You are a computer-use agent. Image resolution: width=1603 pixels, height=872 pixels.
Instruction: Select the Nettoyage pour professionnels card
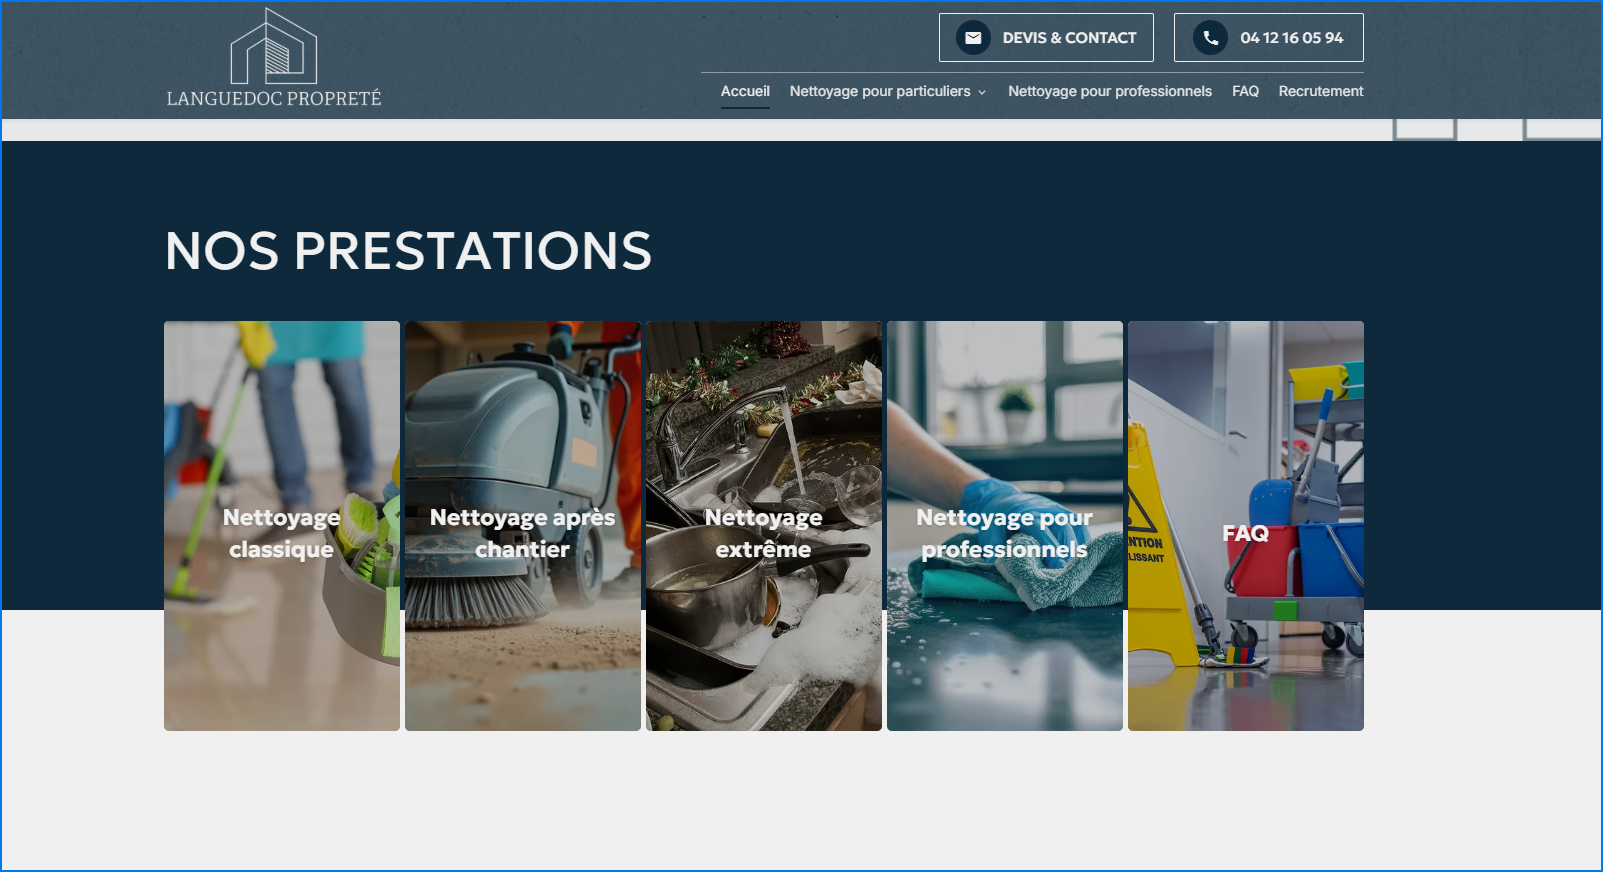coord(1005,526)
